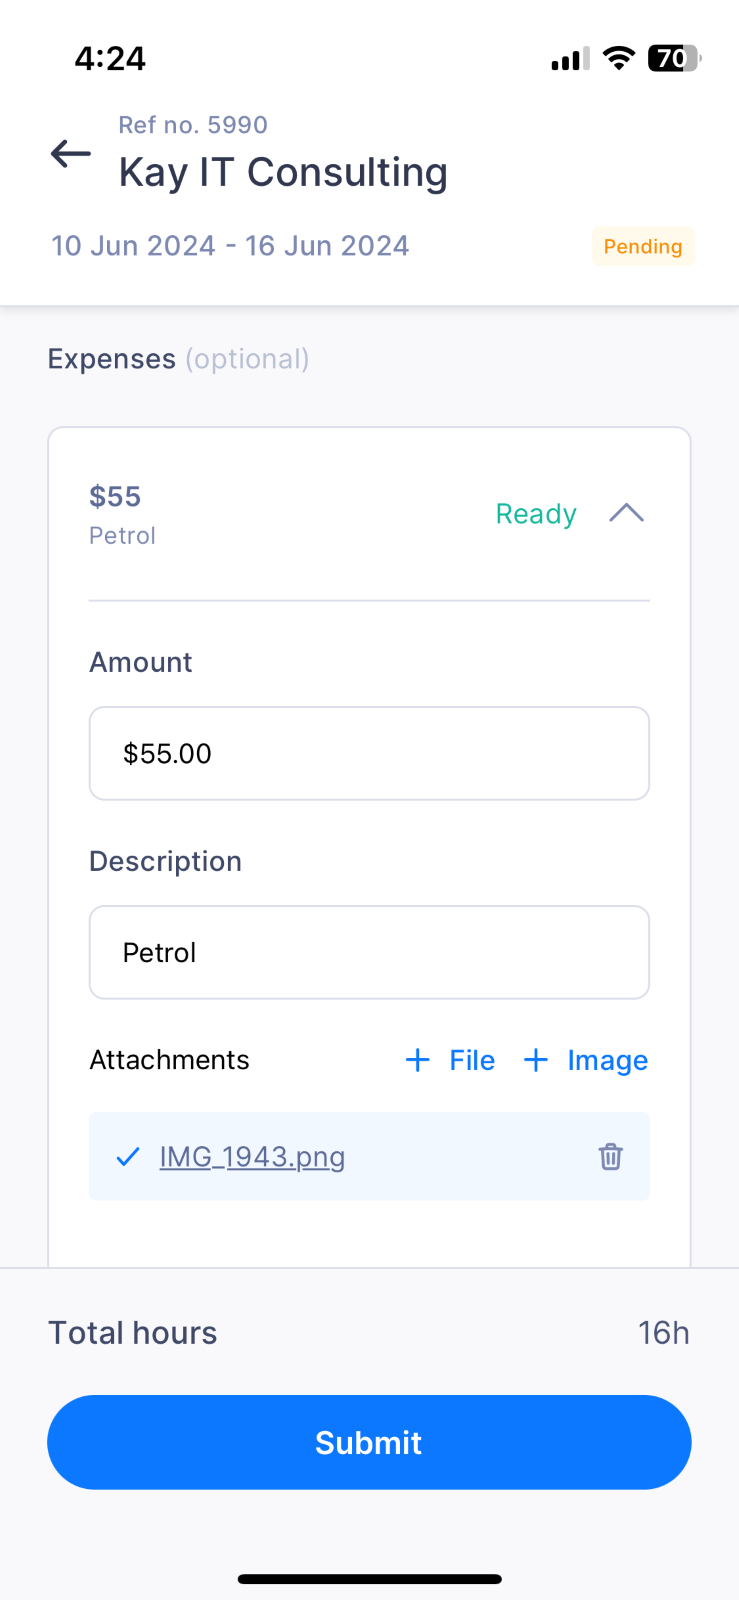Tap the Ready status label
This screenshot has height=1600, width=739.
pyautogui.click(x=536, y=514)
